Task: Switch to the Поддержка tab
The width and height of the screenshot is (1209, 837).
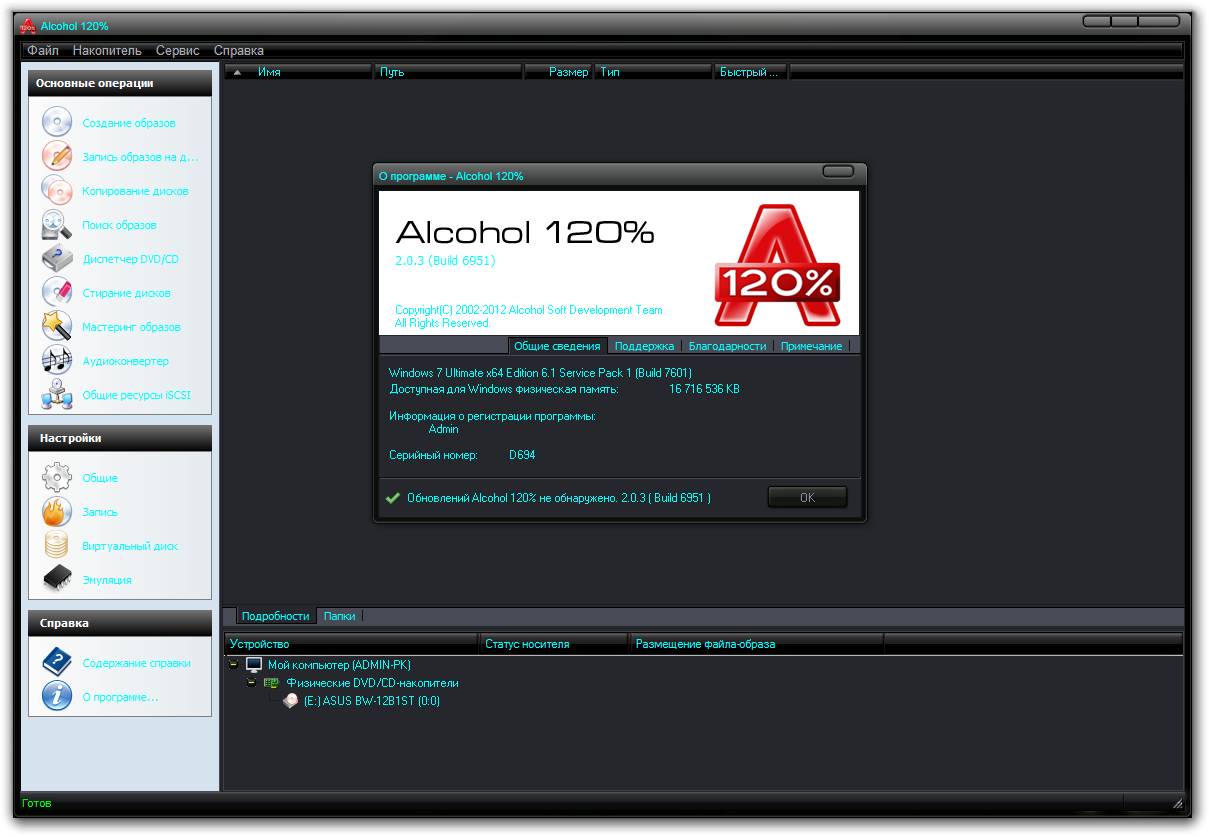Action: coord(645,346)
